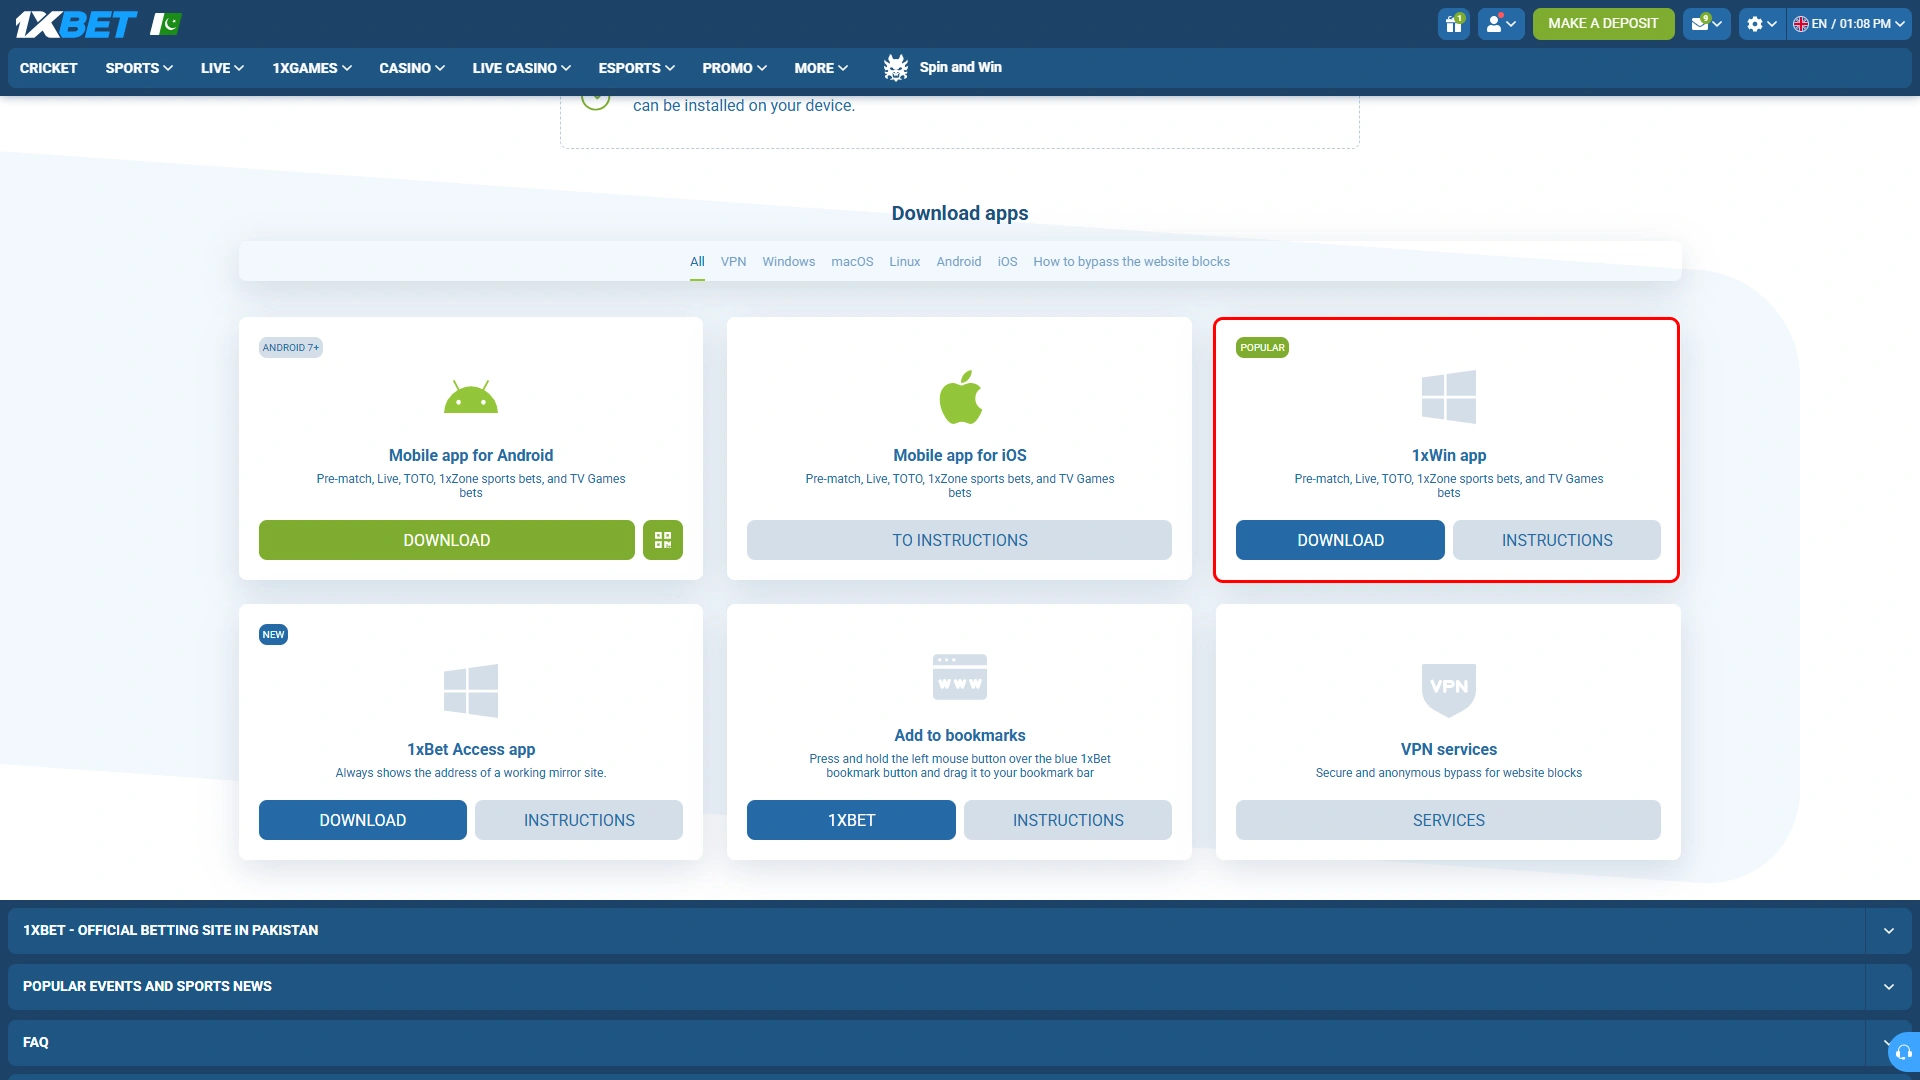This screenshot has width=1920, height=1080.
Task: Open the settings gear menu
Action: point(1762,23)
